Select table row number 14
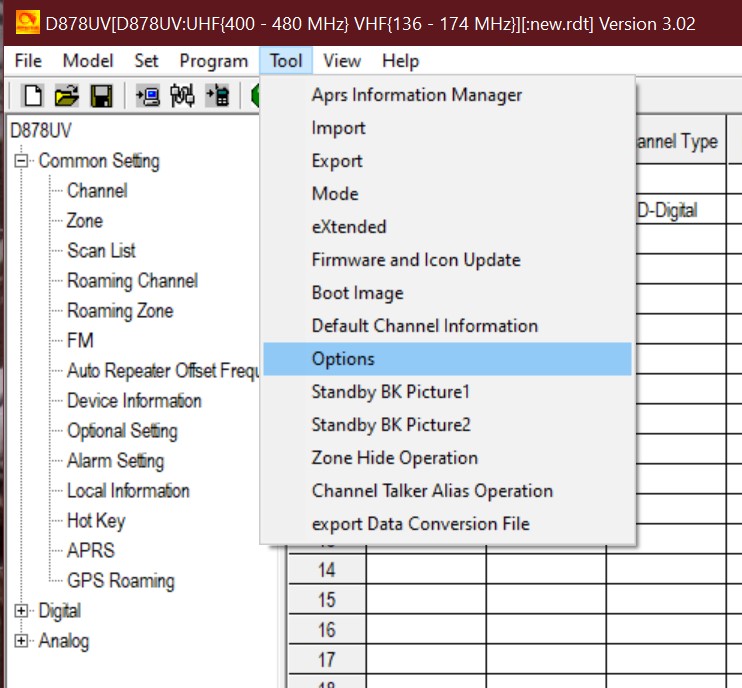Viewport: 742px width, 688px height. (x=327, y=569)
